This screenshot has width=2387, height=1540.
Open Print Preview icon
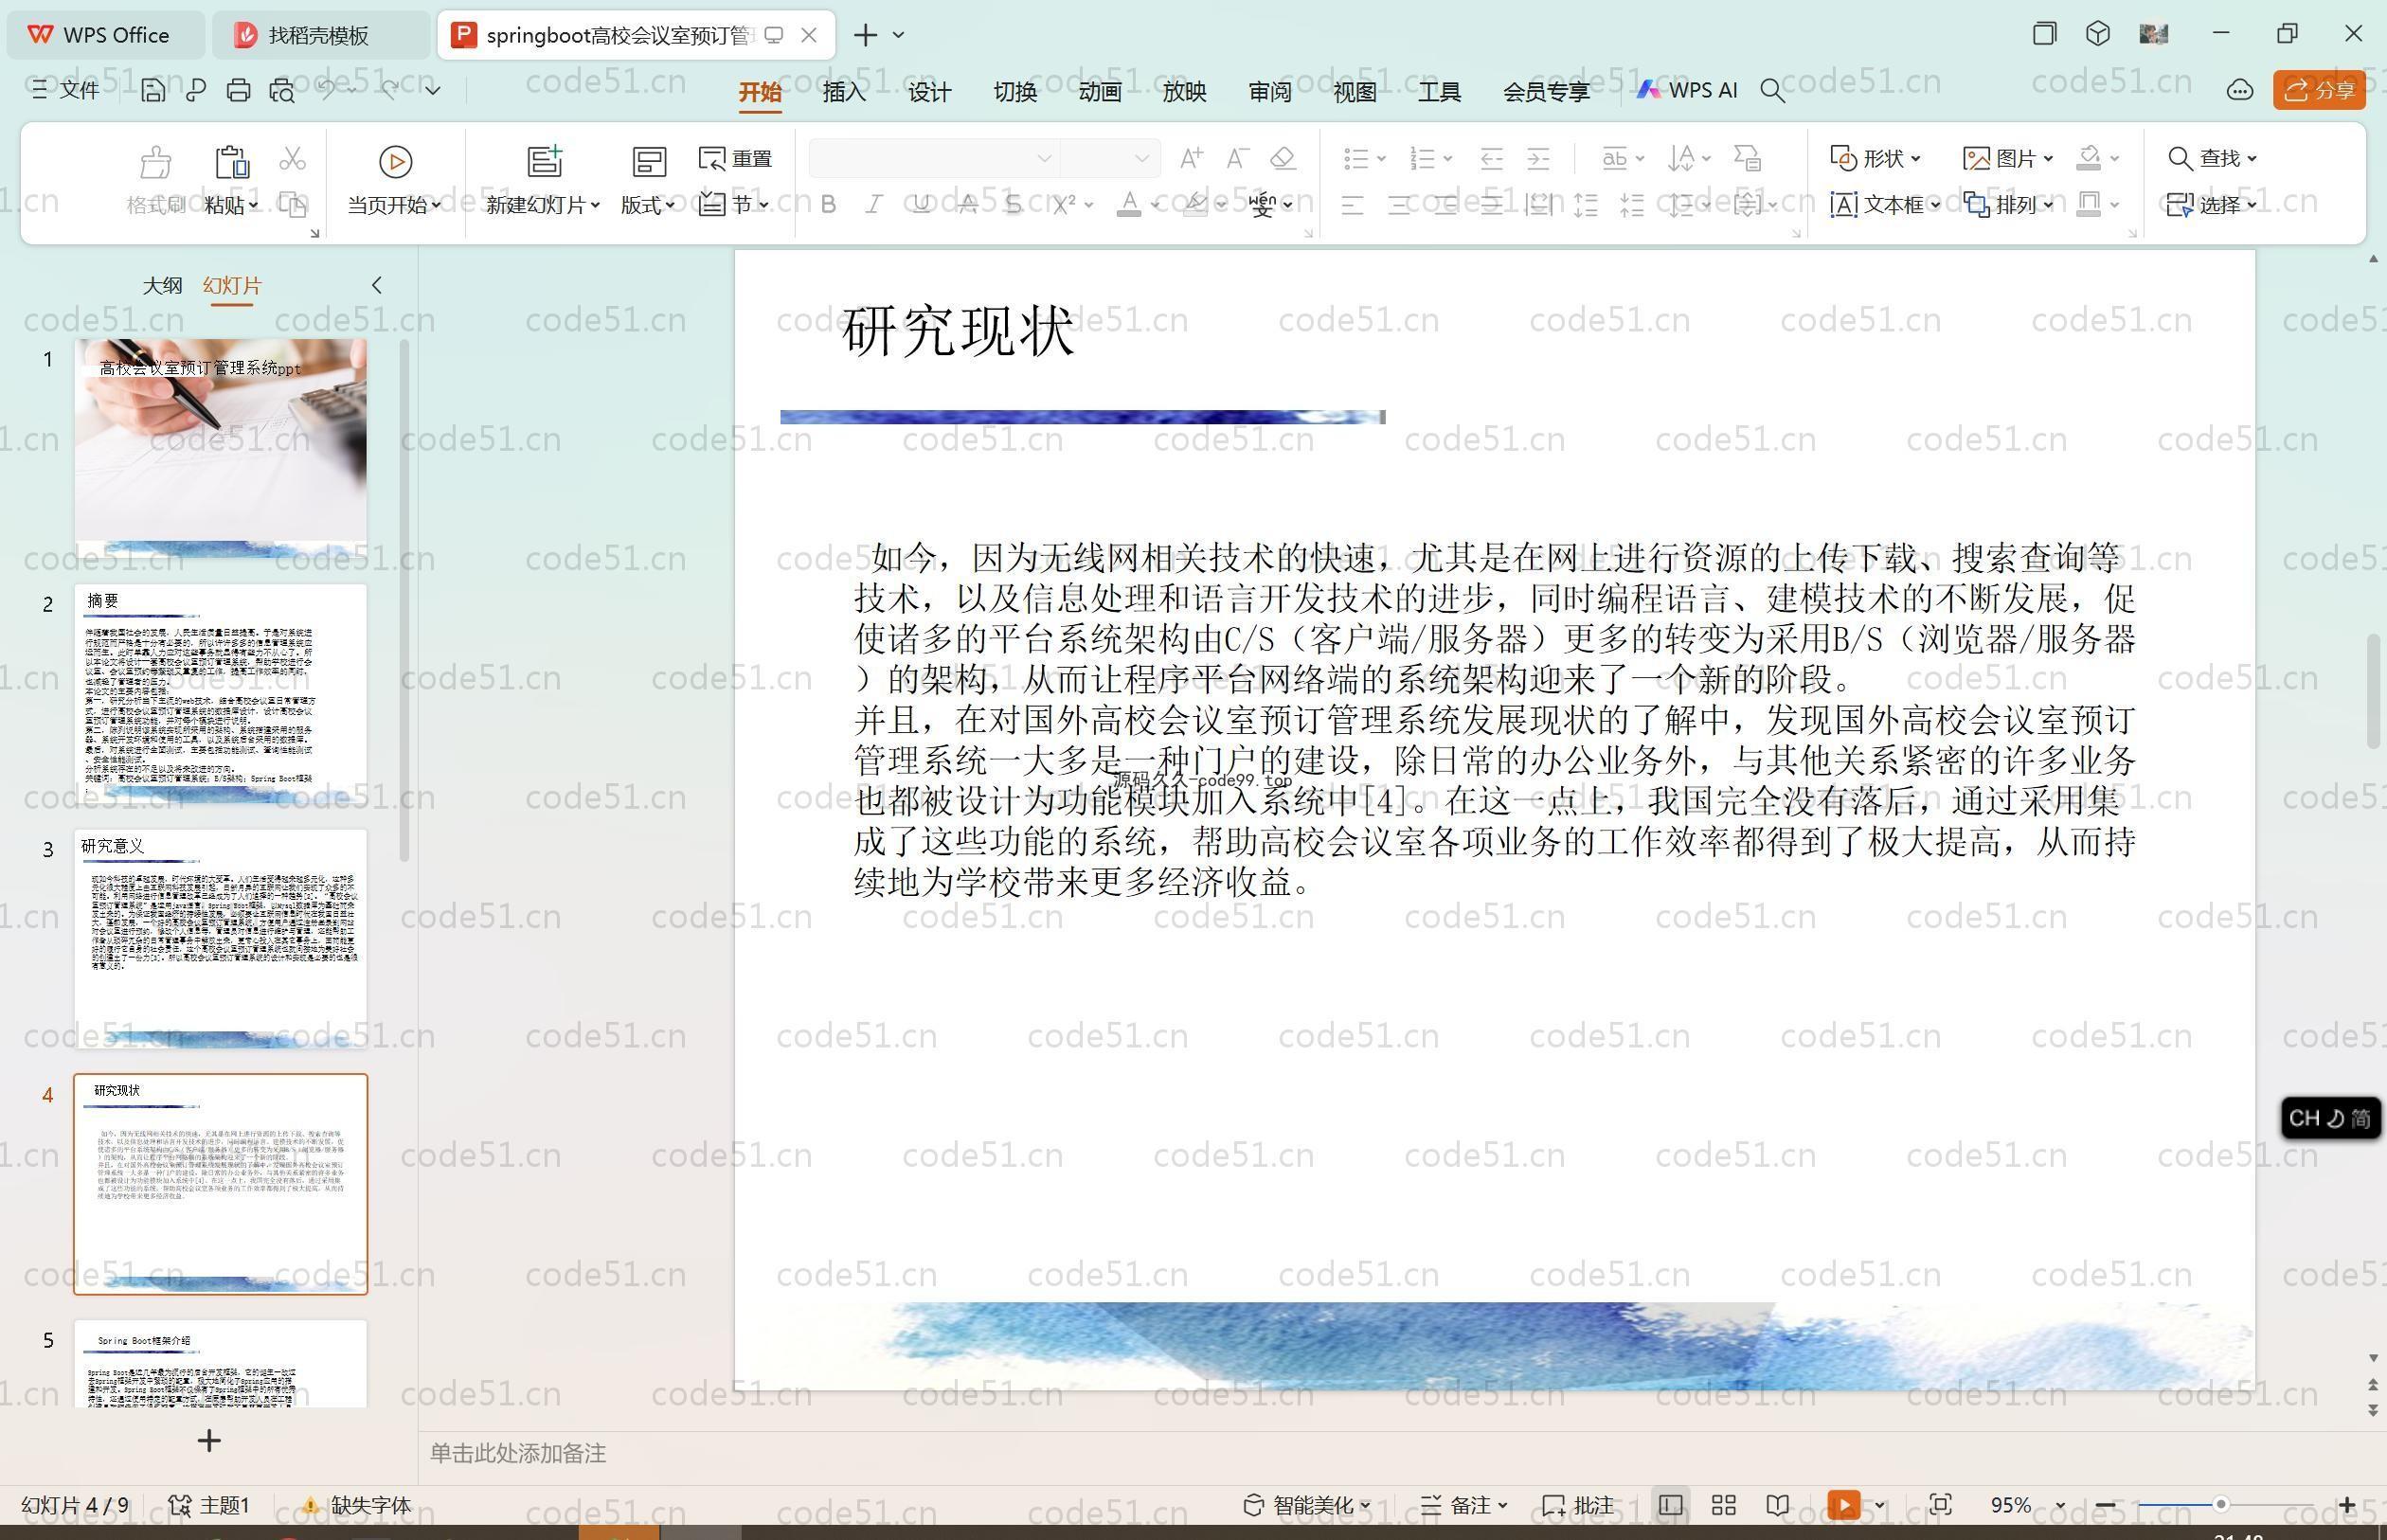point(282,91)
